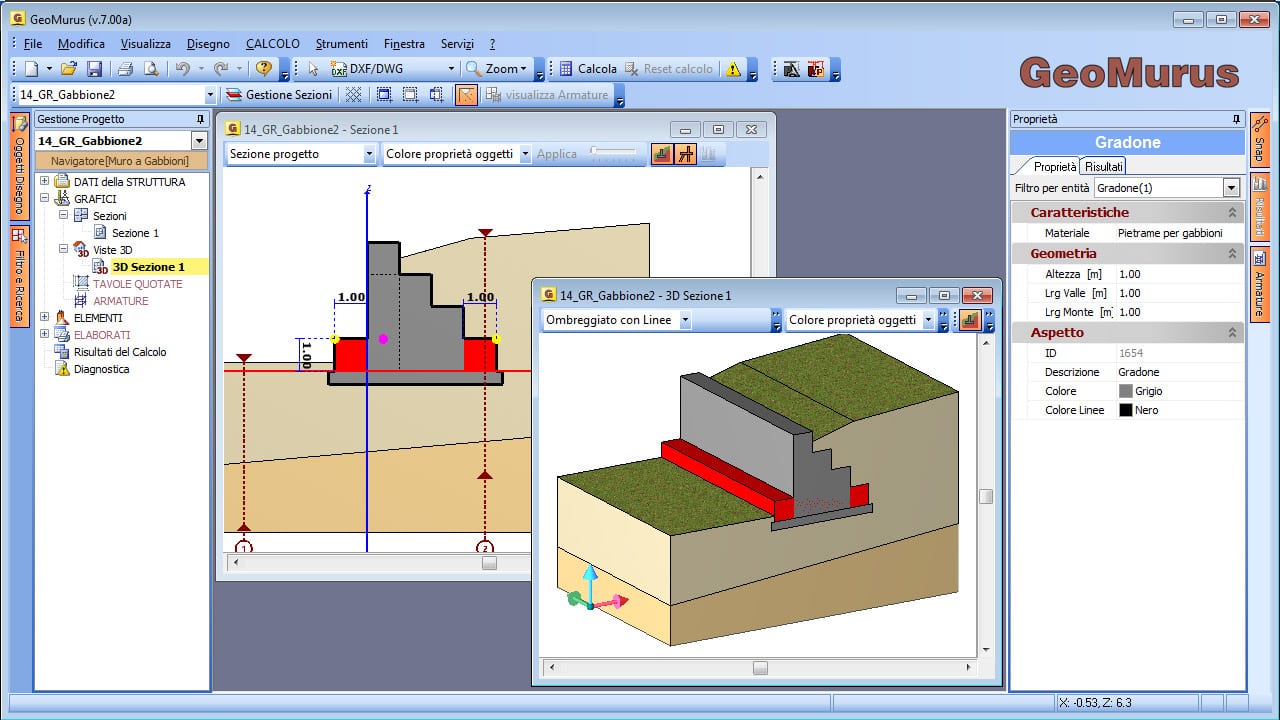Open the Visualizza menu
The image size is (1280, 720).
click(x=146, y=44)
